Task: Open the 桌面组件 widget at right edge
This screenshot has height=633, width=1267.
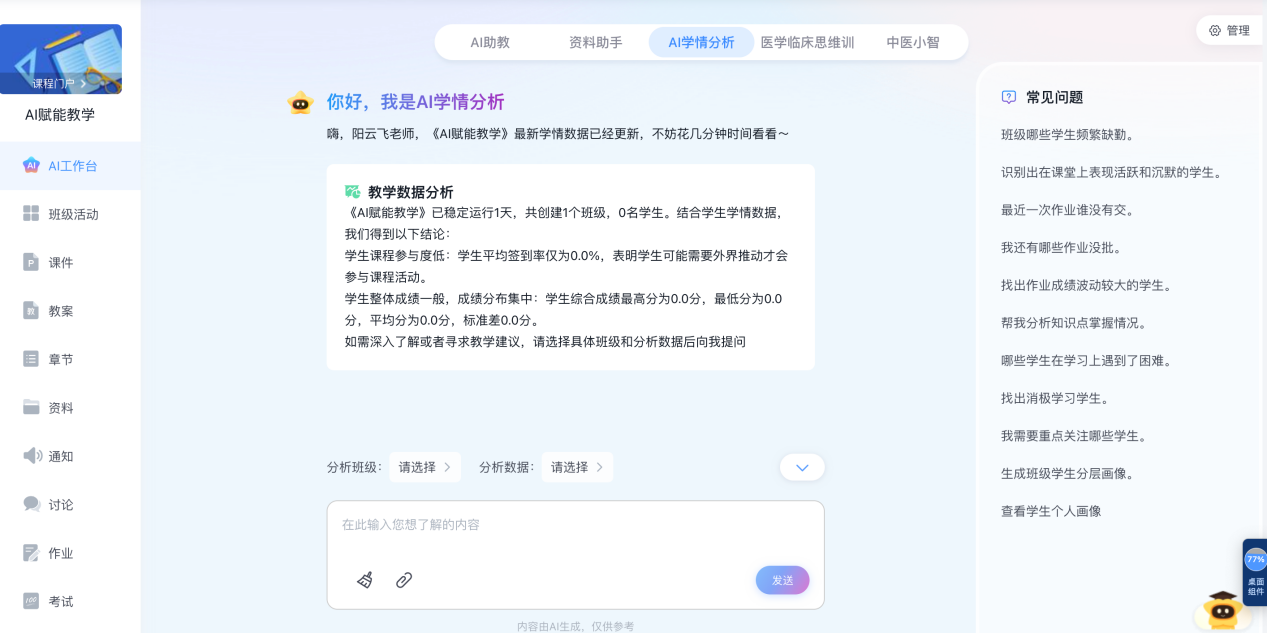Action: coord(1255,572)
